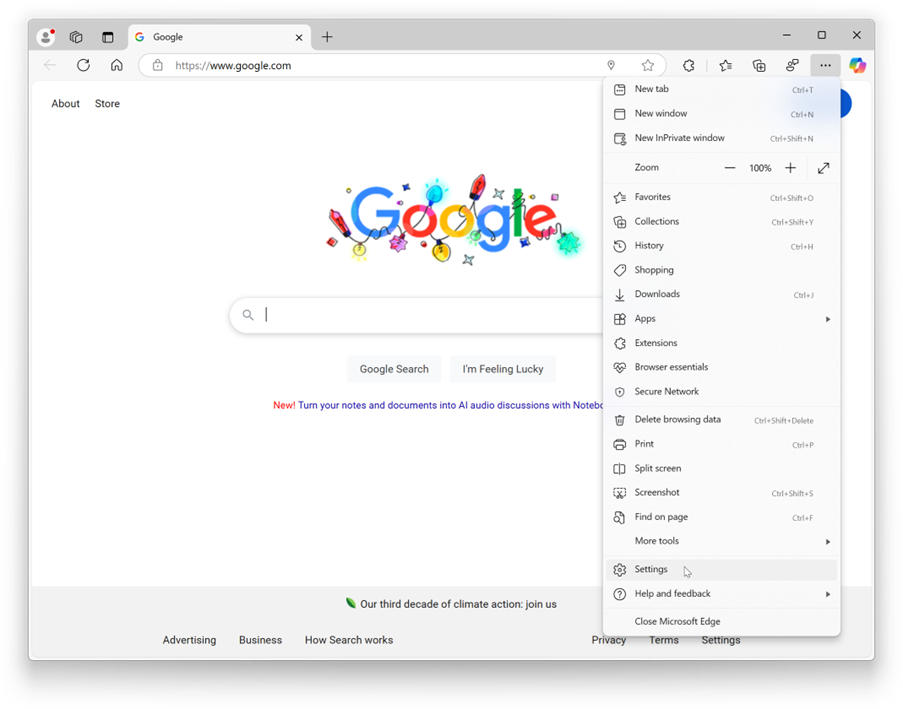Click the Copilot icon in toolbar

(x=857, y=66)
